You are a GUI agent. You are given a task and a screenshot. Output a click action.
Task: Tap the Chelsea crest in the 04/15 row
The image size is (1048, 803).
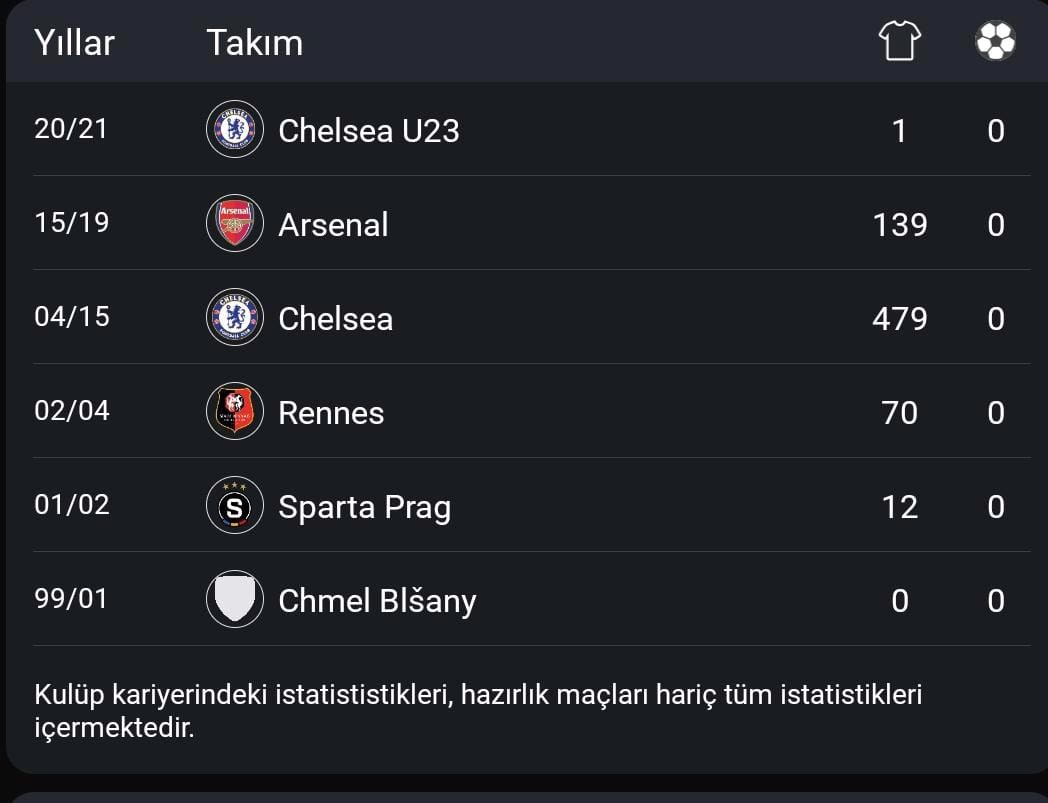point(235,317)
